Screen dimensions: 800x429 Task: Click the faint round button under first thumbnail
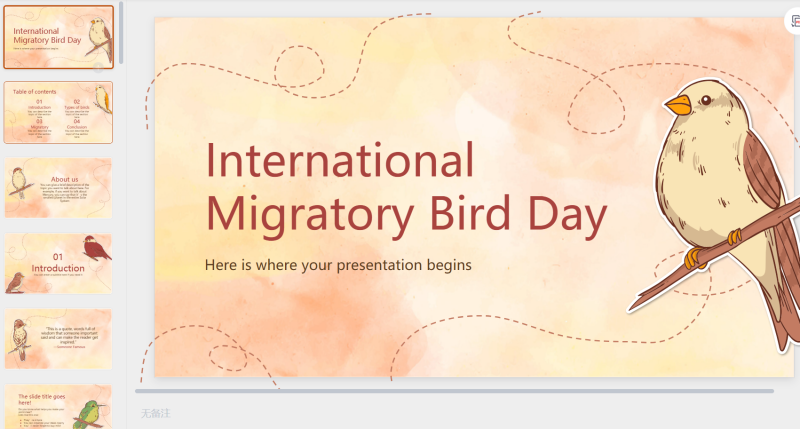tap(98, 68)
